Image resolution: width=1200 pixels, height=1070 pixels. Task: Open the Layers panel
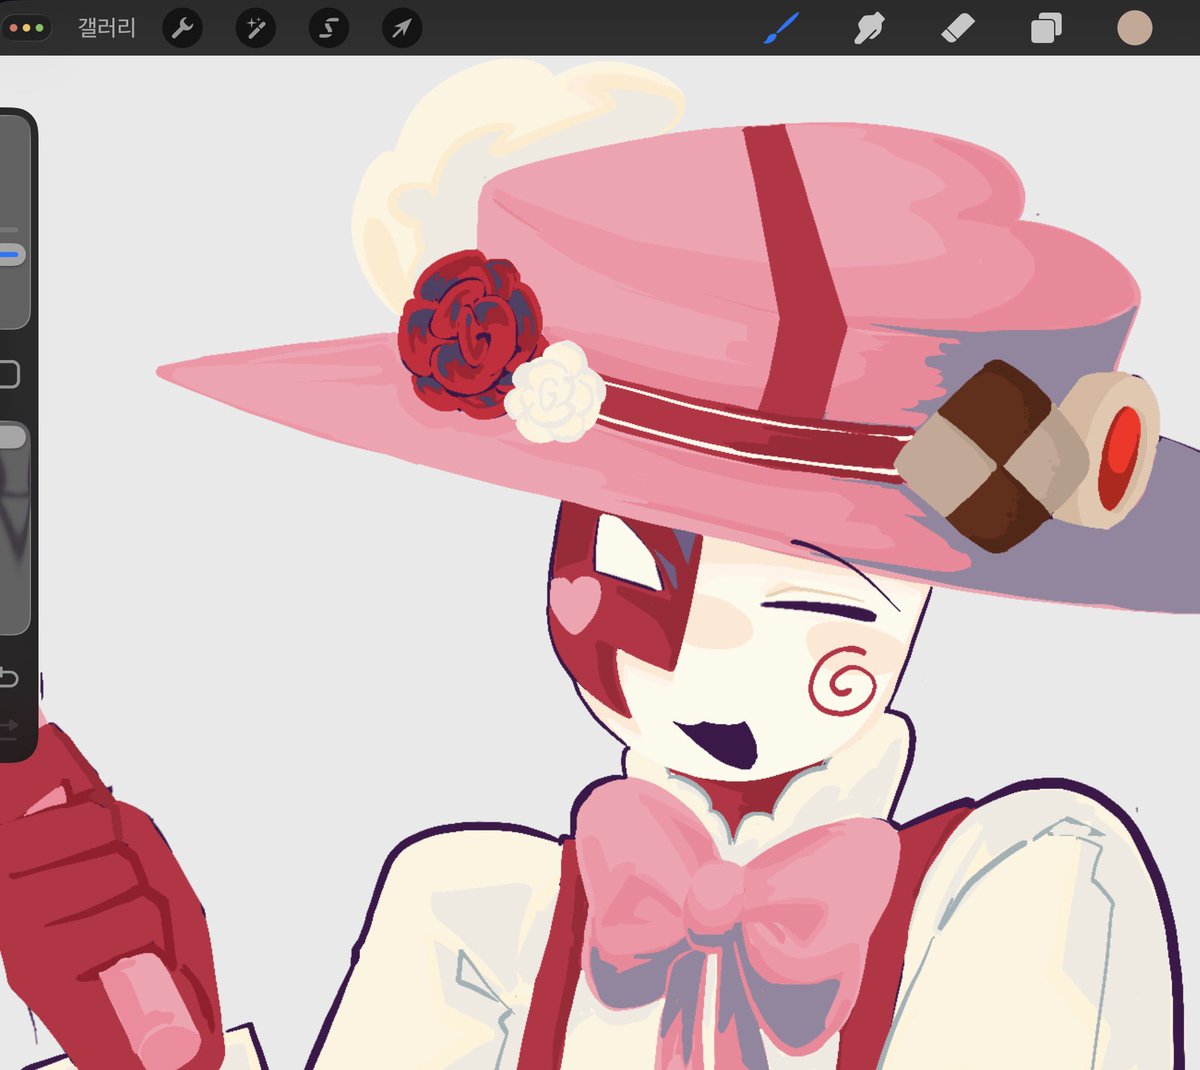(x=1046, y=28)
